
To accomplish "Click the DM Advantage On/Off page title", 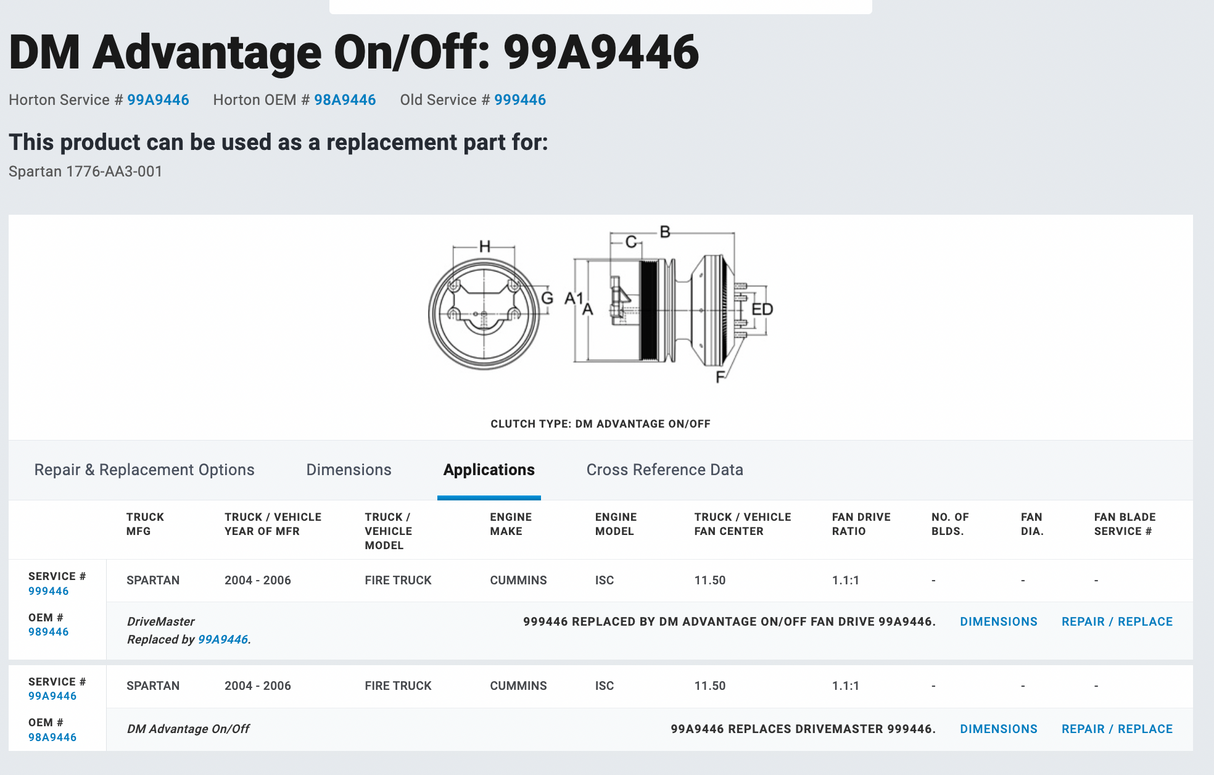I will point(352,53).
